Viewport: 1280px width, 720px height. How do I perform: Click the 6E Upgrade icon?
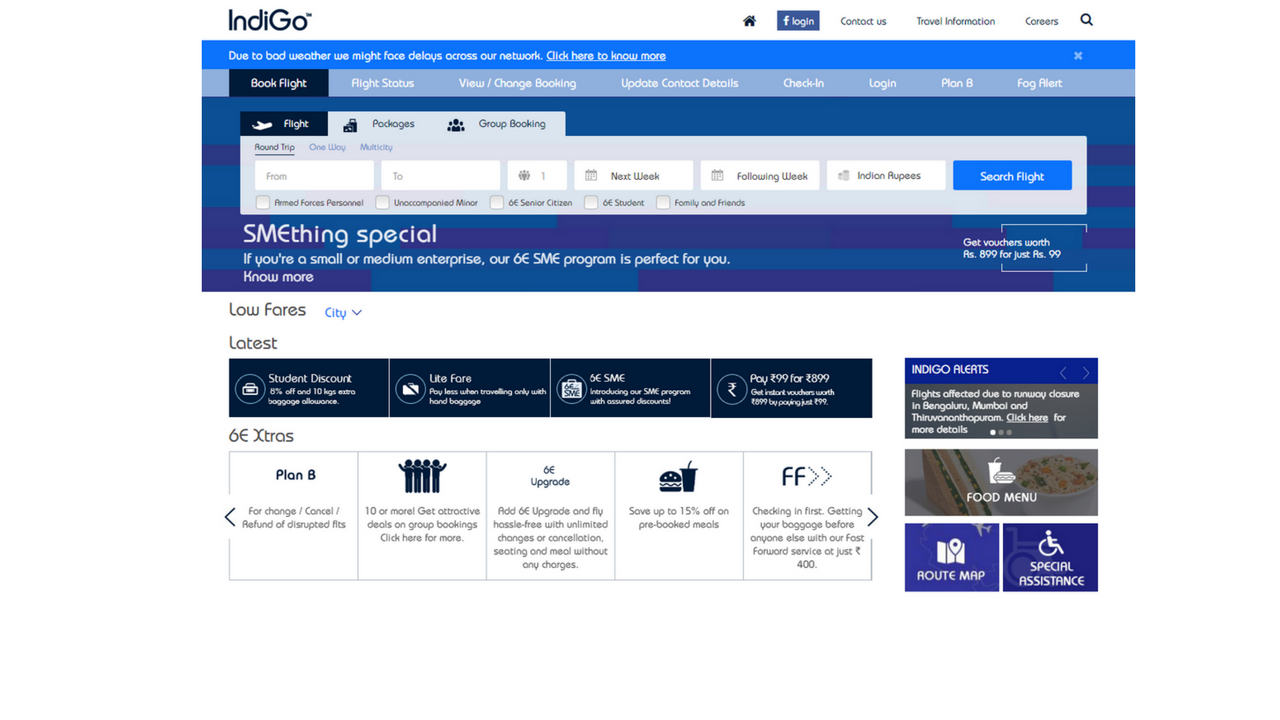coord(550,476)
